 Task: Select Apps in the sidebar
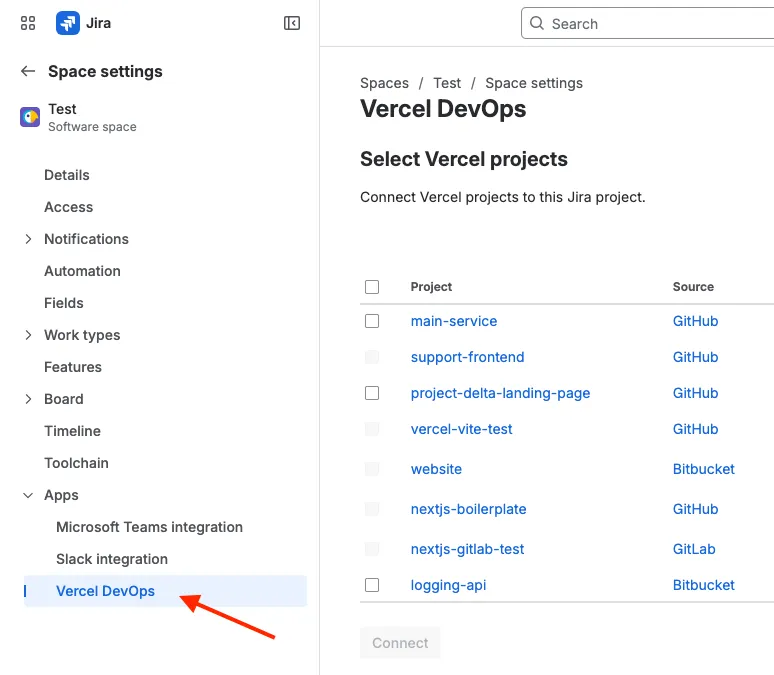pyautogui.click(x=61, y=495)
